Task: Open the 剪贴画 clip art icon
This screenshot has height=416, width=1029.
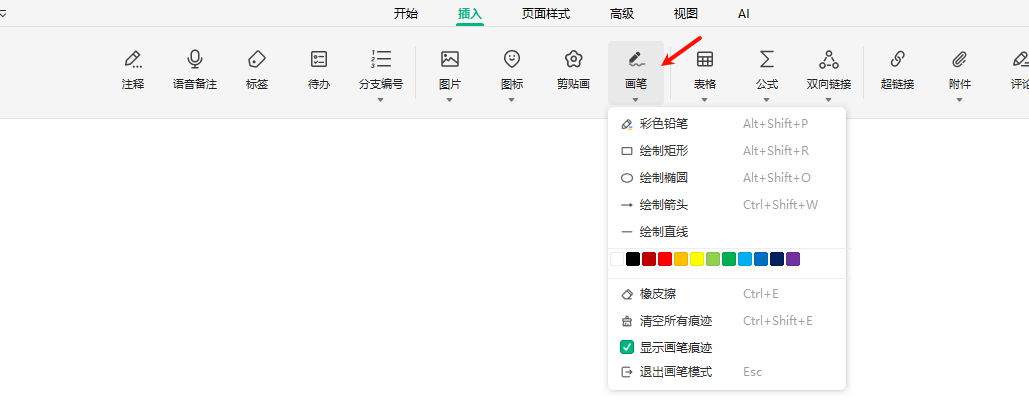Action: (x=574, y=59)
